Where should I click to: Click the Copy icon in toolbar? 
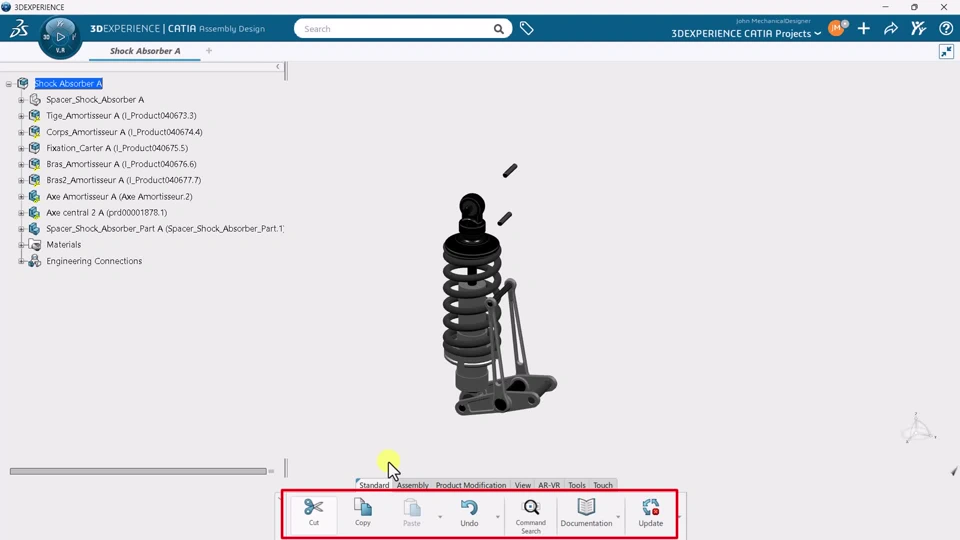coord(362,508)
